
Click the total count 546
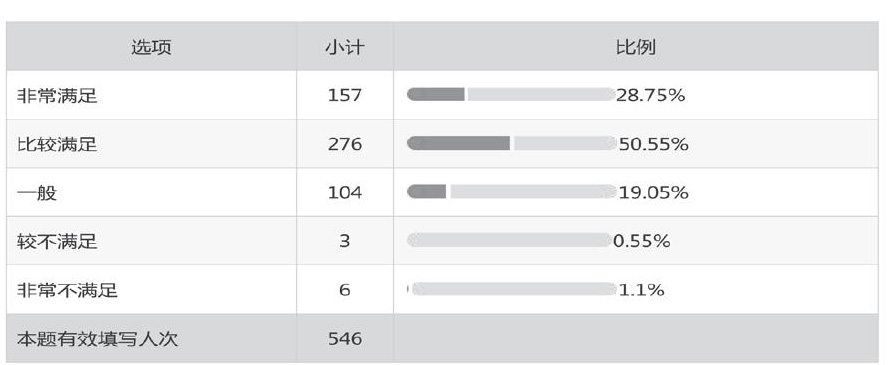[345, 339]
